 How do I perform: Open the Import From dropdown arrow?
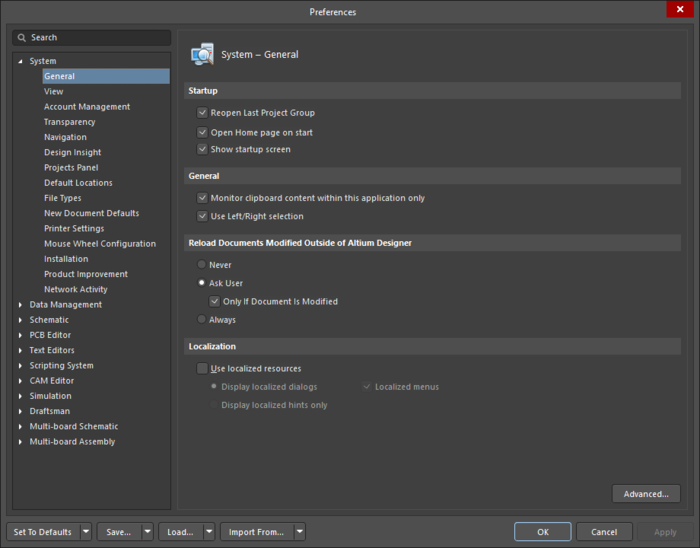[299, 532]
